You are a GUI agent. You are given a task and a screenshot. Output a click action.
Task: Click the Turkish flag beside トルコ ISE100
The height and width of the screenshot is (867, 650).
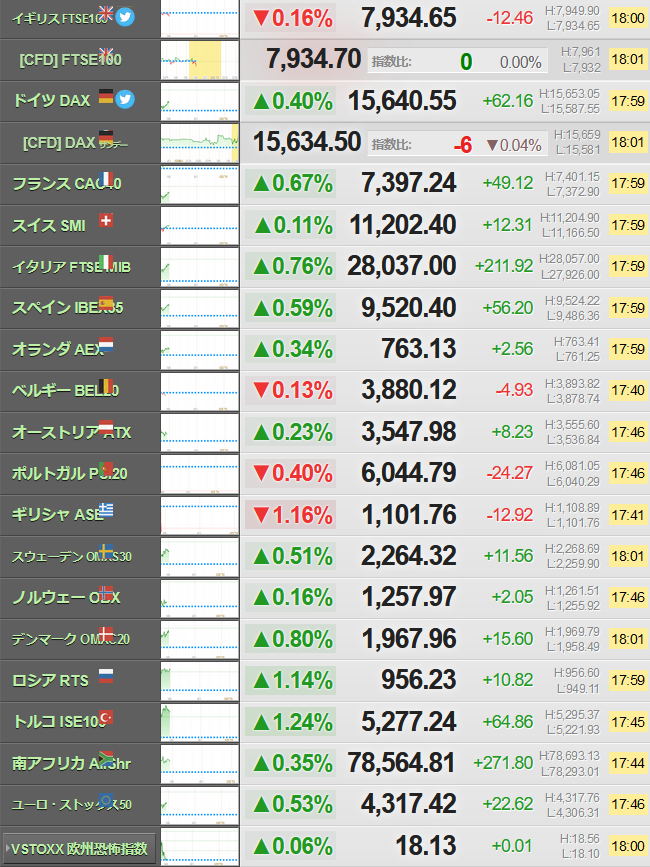tap(106, 717)
